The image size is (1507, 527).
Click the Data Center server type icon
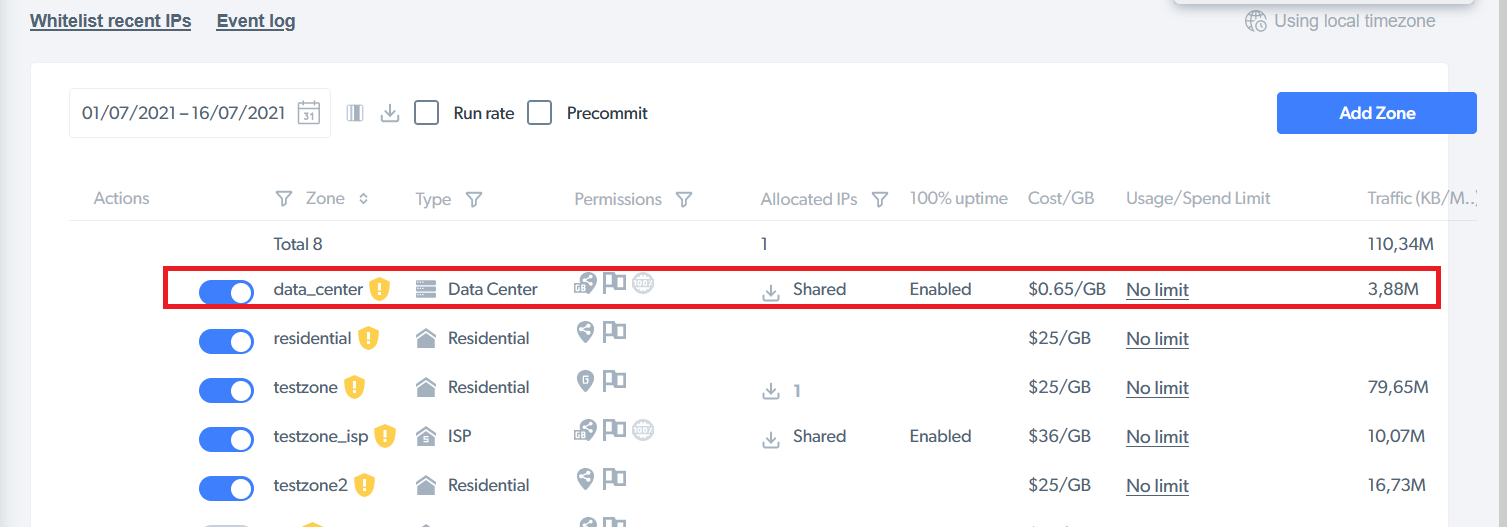[427, 289]
